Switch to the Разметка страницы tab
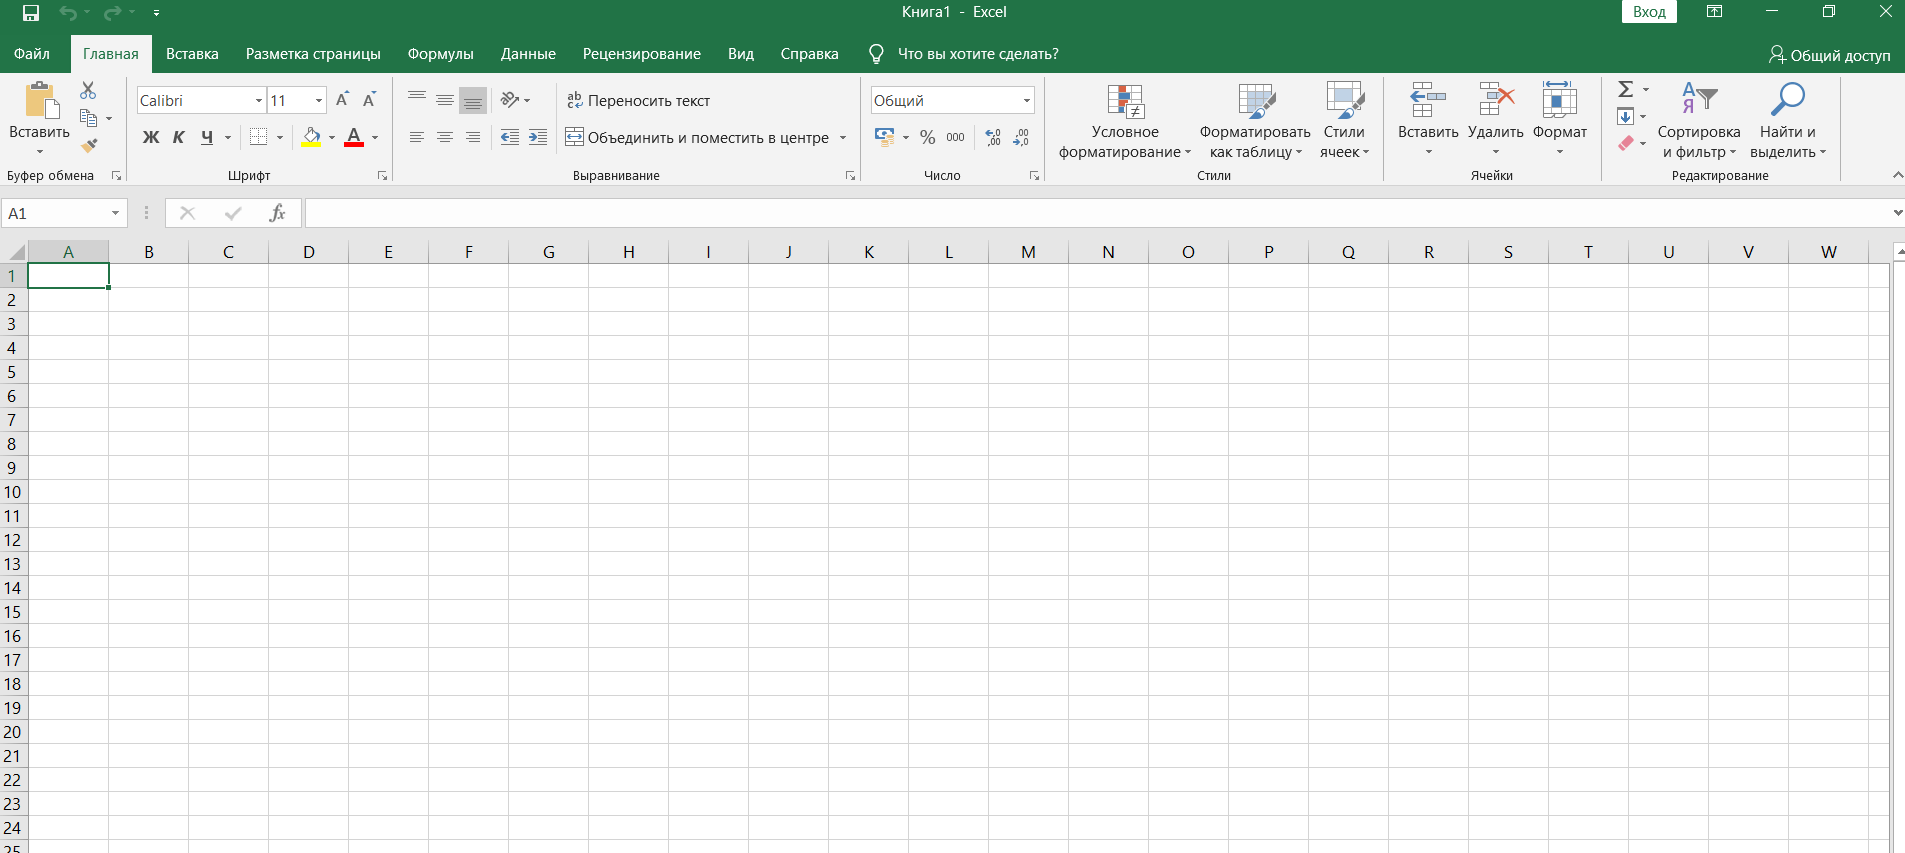 pos(313,54)
